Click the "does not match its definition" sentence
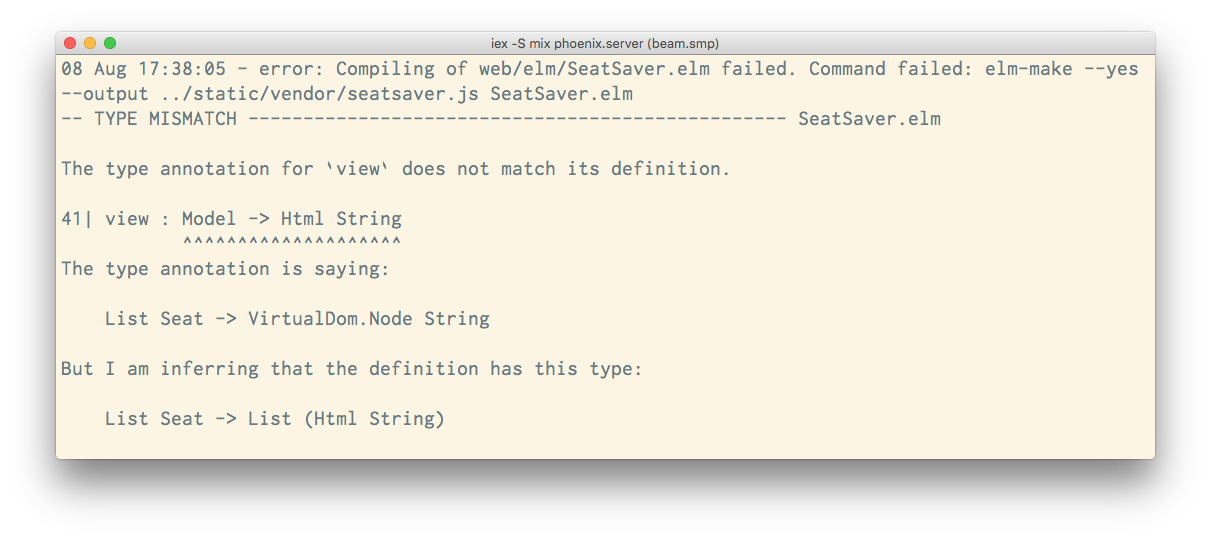 (x=566, y=169)
